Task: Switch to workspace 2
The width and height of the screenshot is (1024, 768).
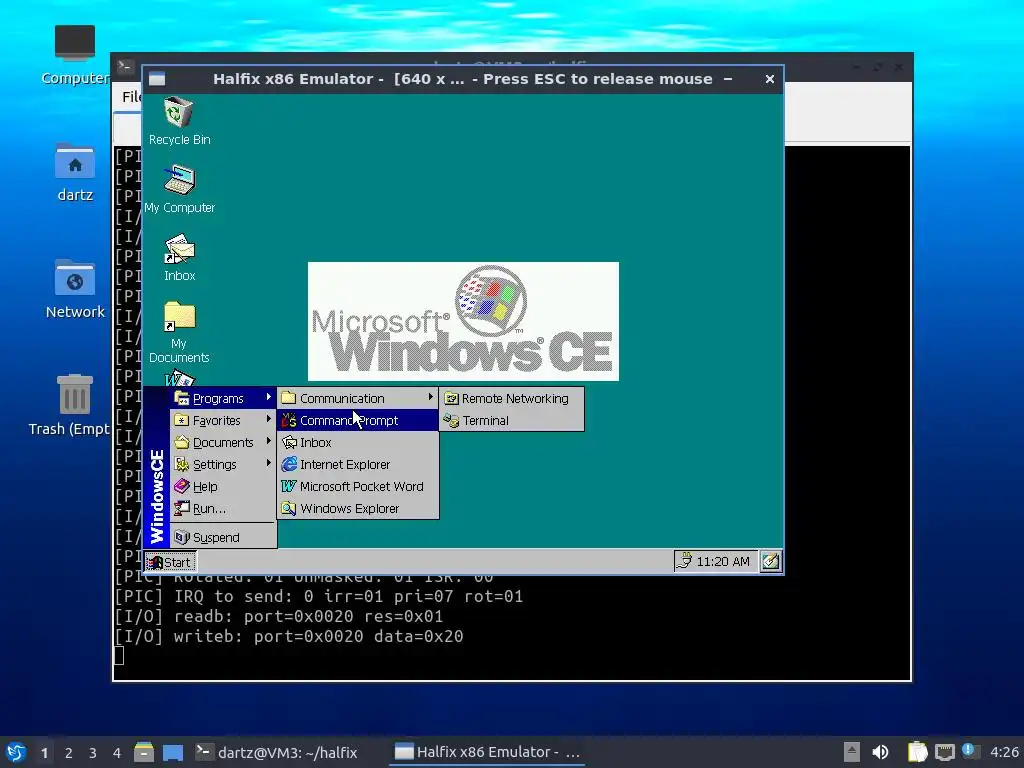Action: pyautogui.click(x=69, y=753)
